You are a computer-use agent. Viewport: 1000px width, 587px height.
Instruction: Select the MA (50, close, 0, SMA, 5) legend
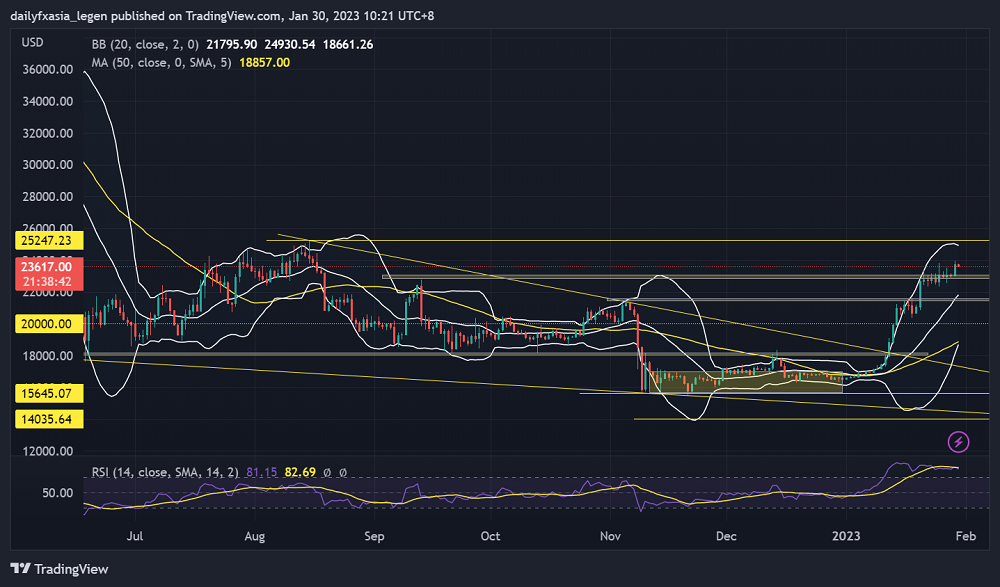pyautogui.click(x=161, y=63)
